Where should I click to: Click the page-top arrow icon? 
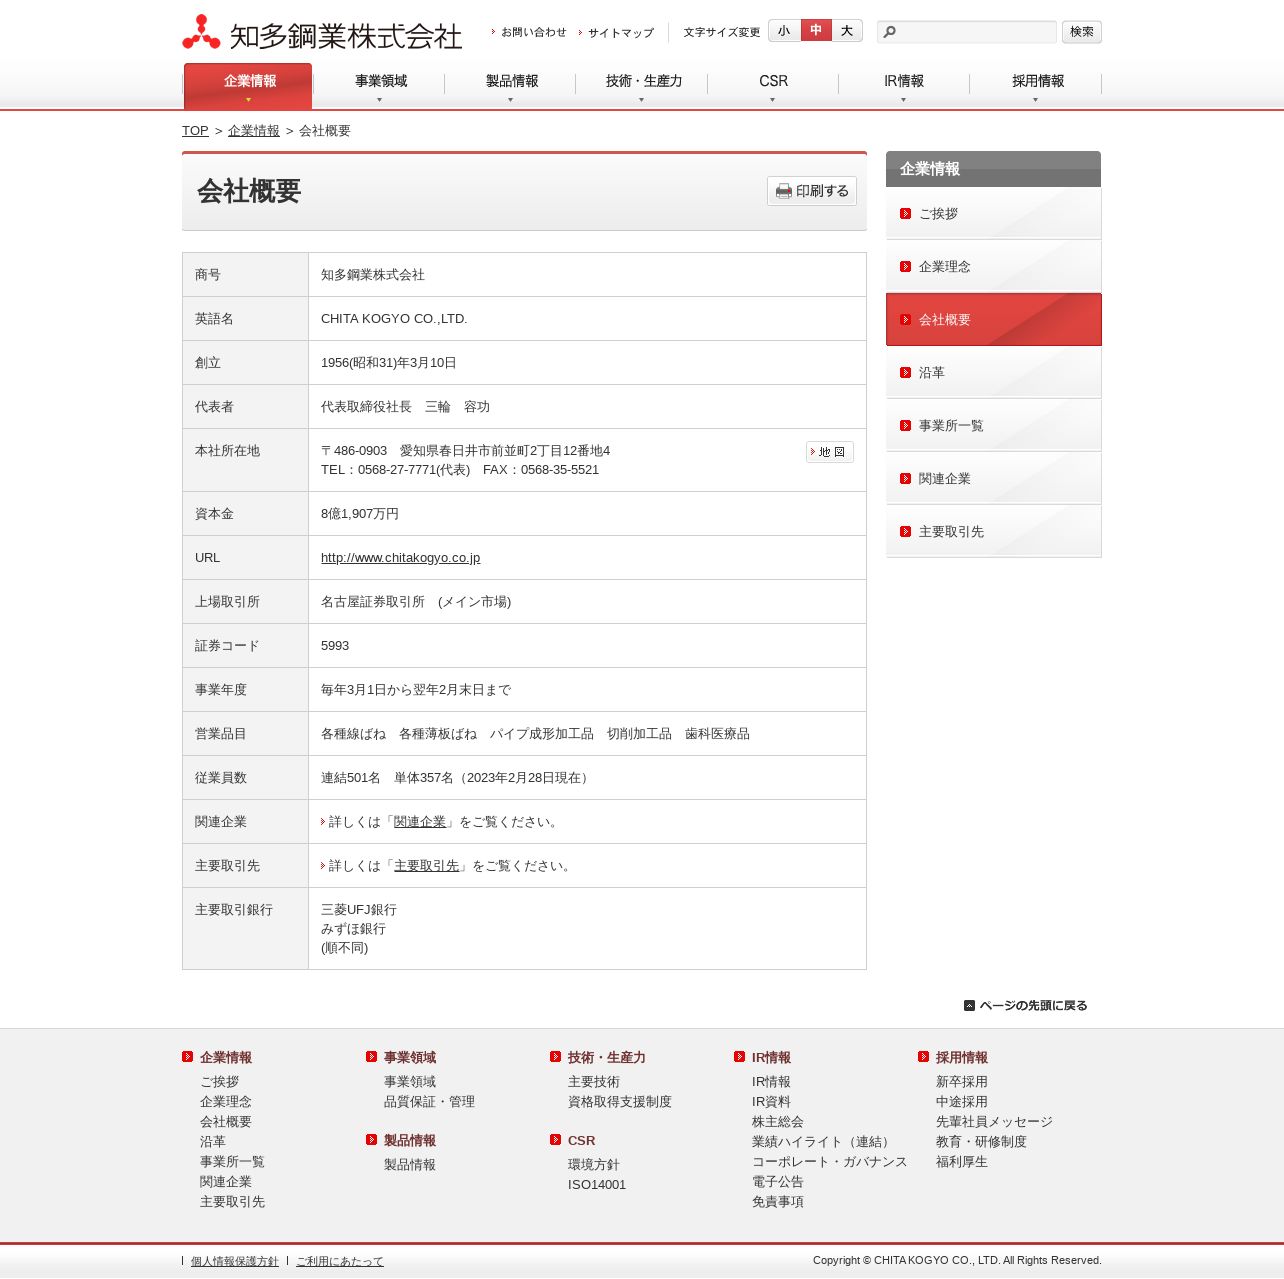[x=969, y=1006]
